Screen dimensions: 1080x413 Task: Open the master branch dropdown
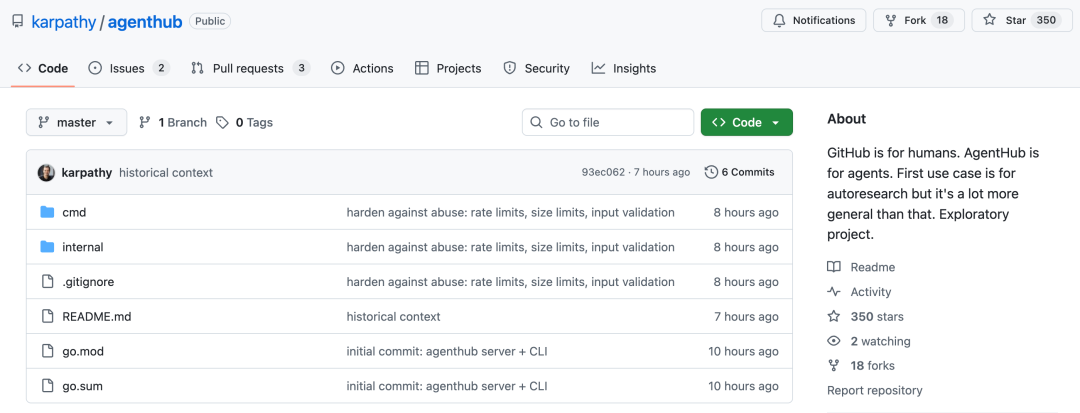pos(76,122)
